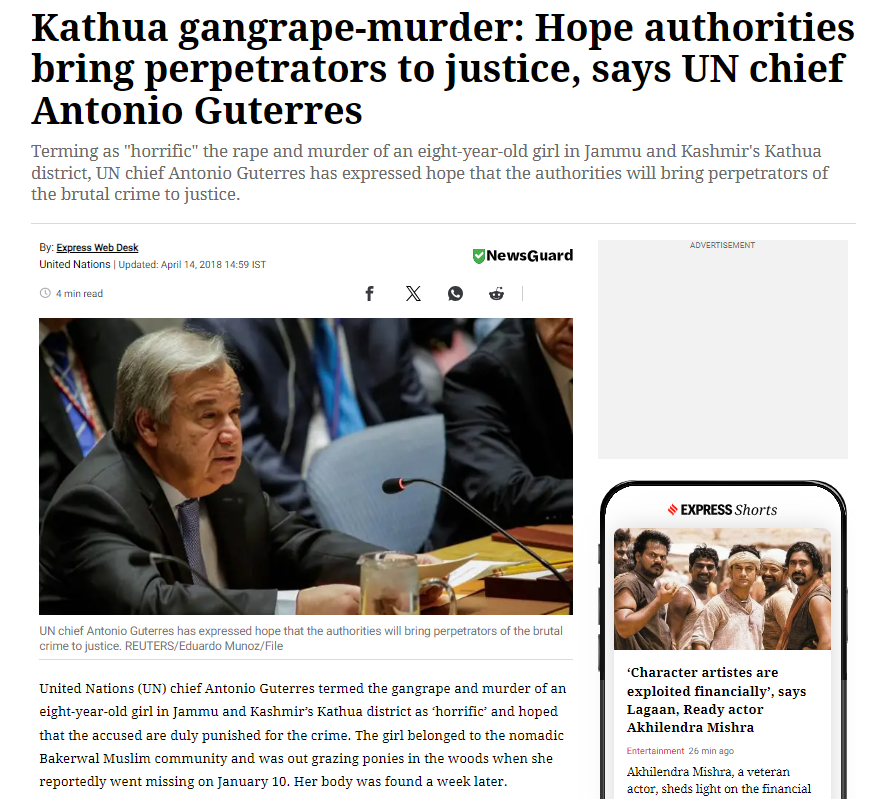Click the United Nations dateline text

[75, 264]
